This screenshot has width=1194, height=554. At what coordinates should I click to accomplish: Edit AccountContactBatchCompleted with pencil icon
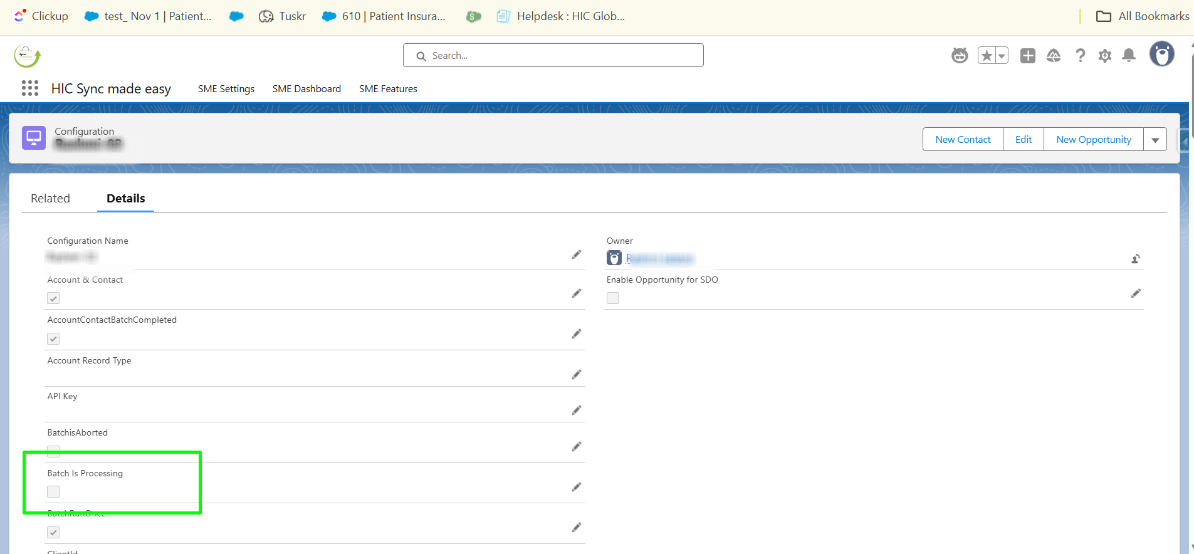tap(576, 333)
